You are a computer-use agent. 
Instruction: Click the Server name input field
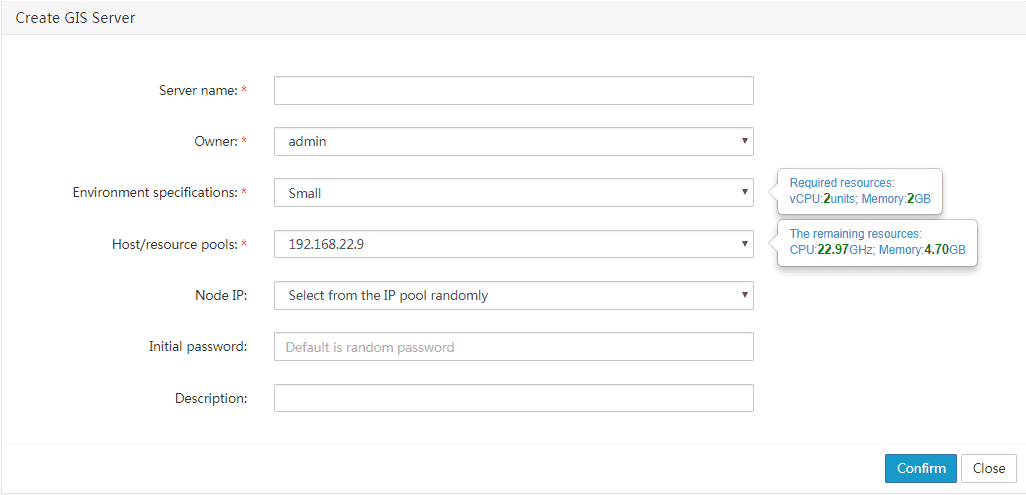pos(514,90)
